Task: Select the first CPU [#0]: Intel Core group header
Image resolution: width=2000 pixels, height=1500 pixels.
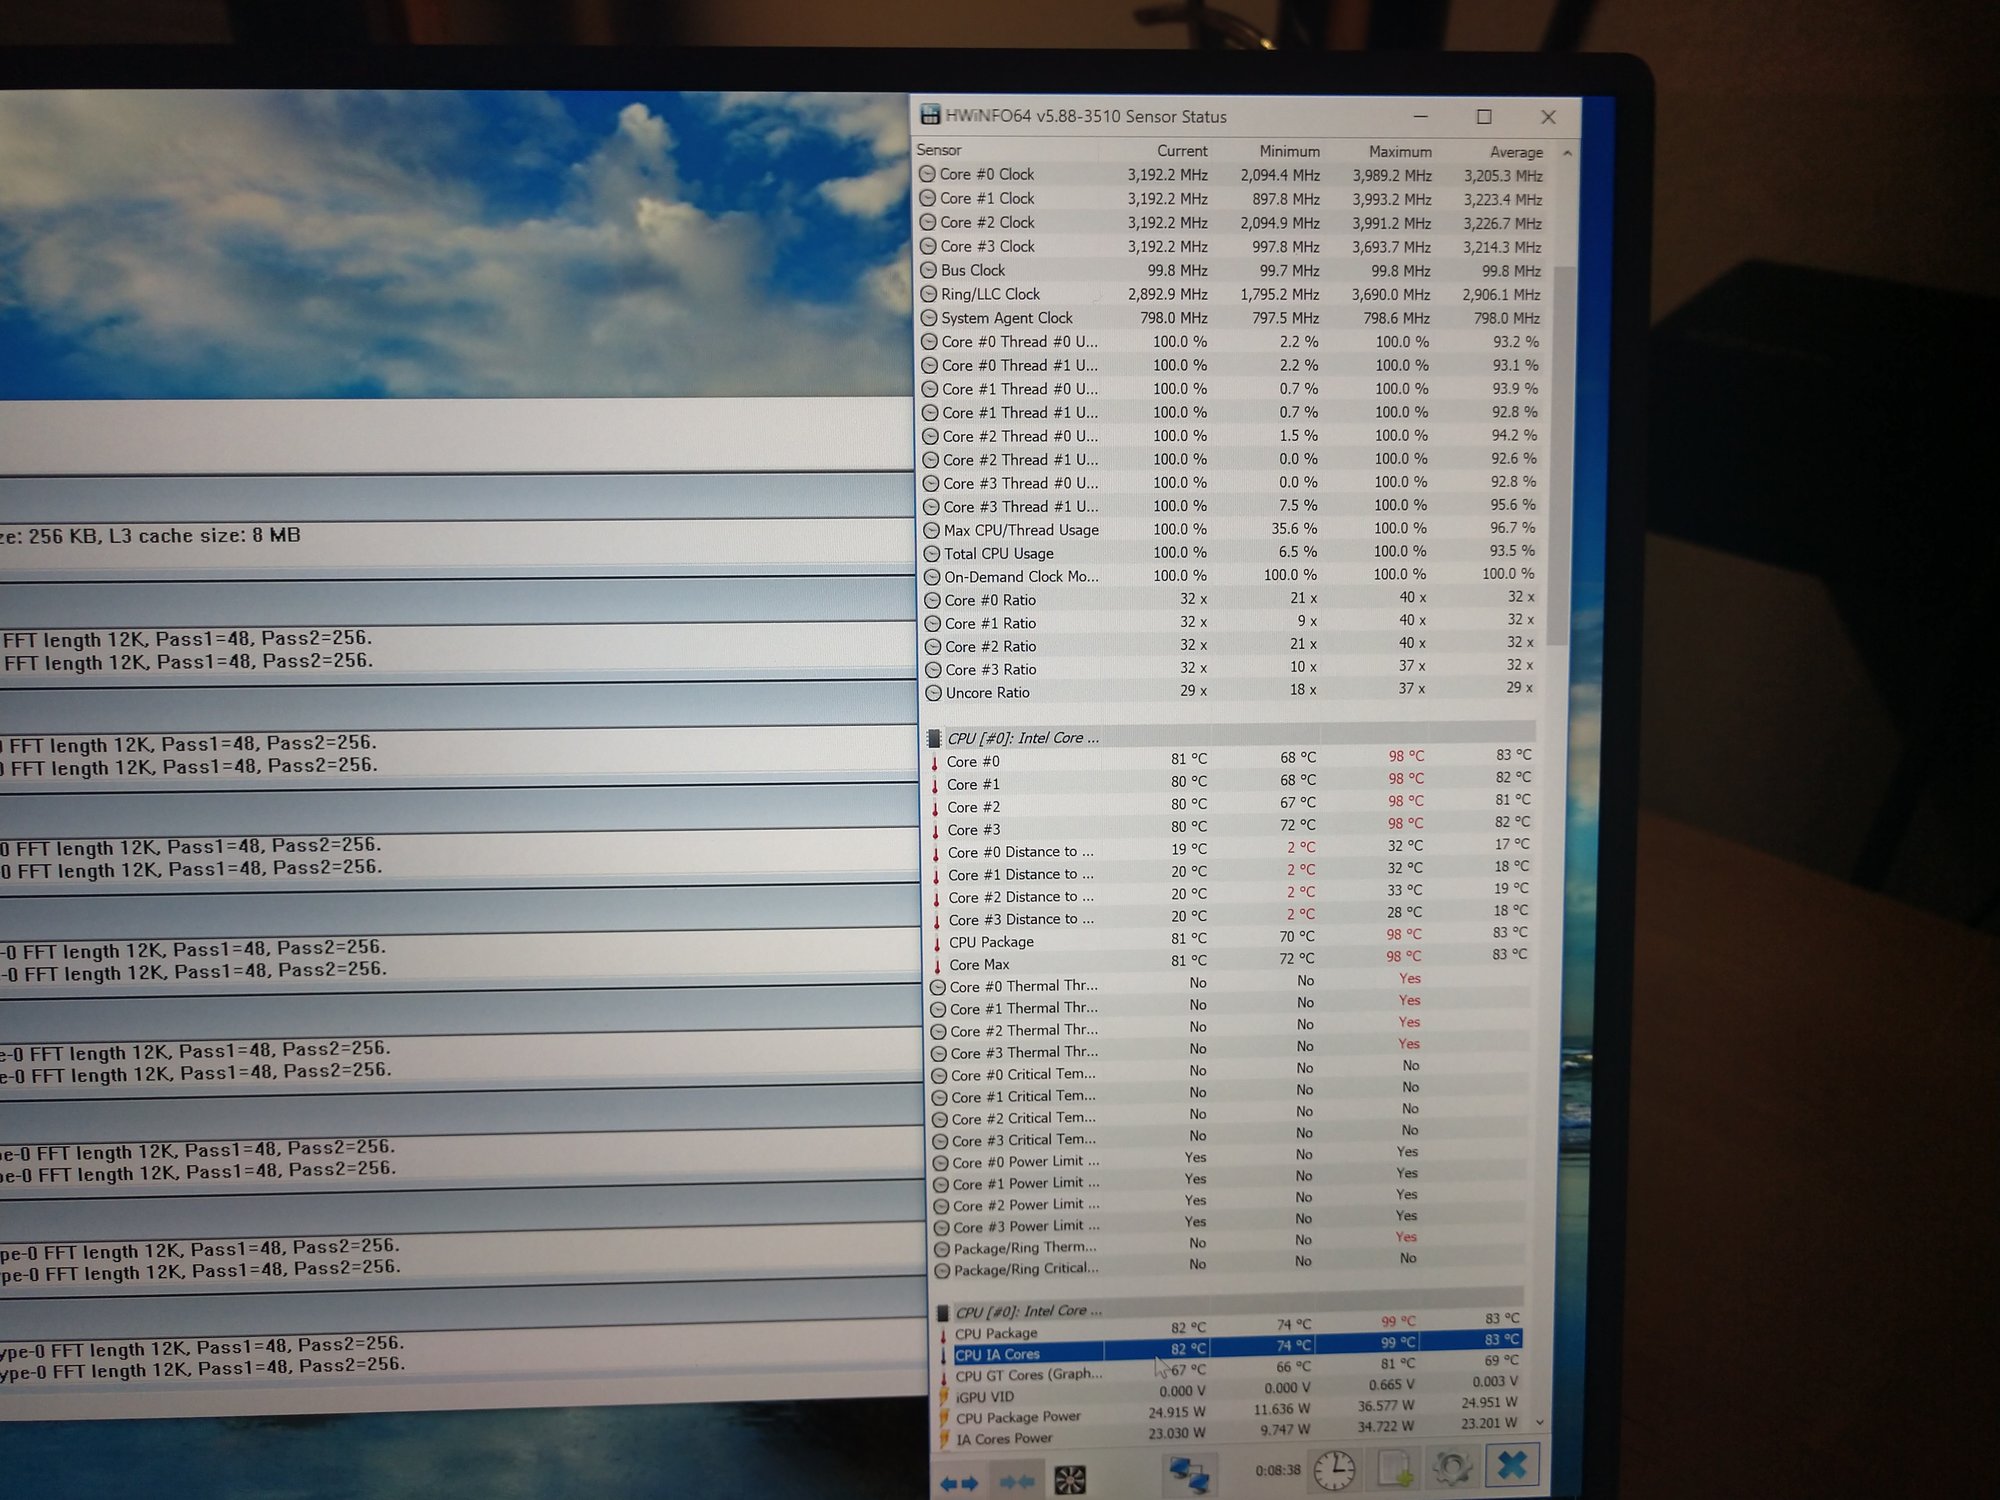Action: [x=1022, y=738]
